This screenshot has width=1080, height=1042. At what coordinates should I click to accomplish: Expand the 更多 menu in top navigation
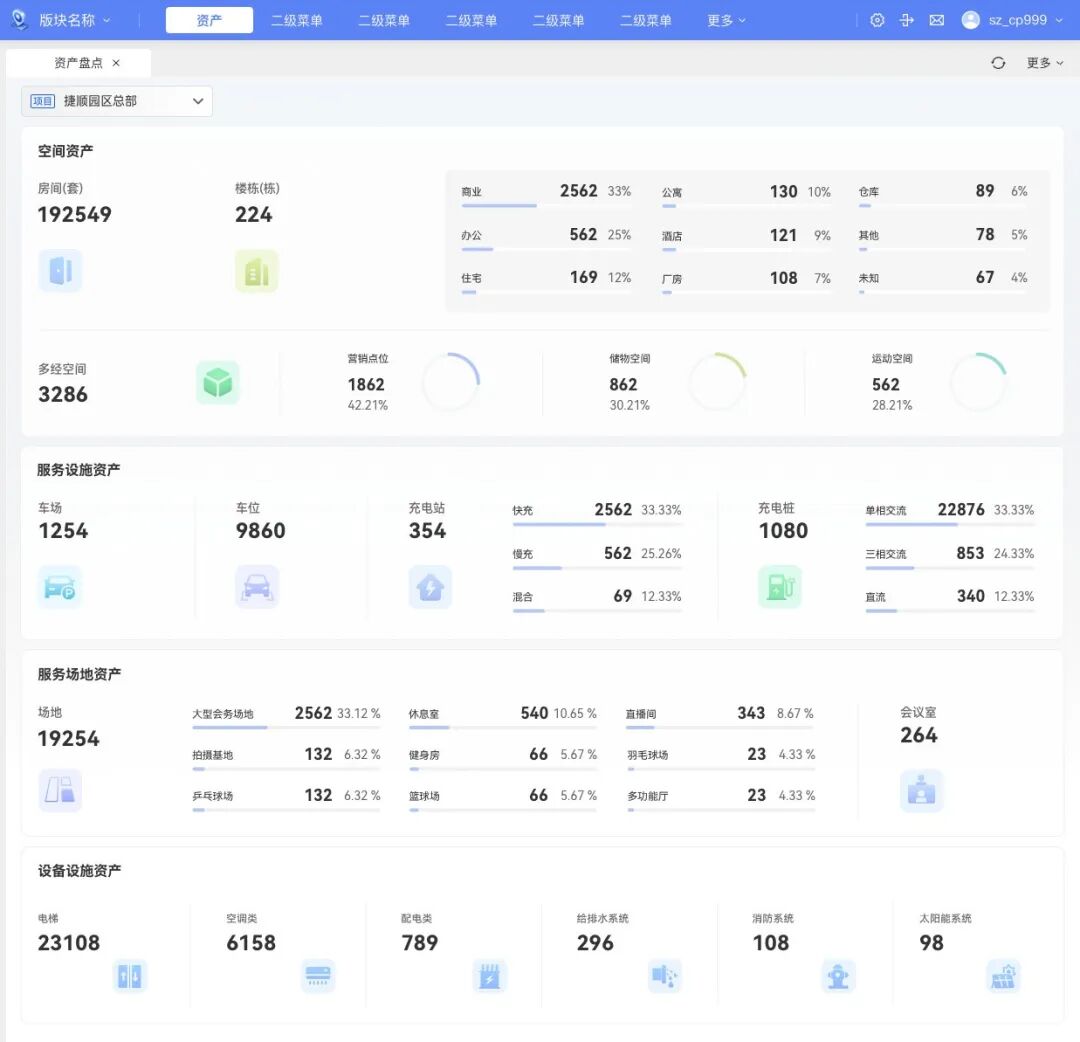point(726,20)
